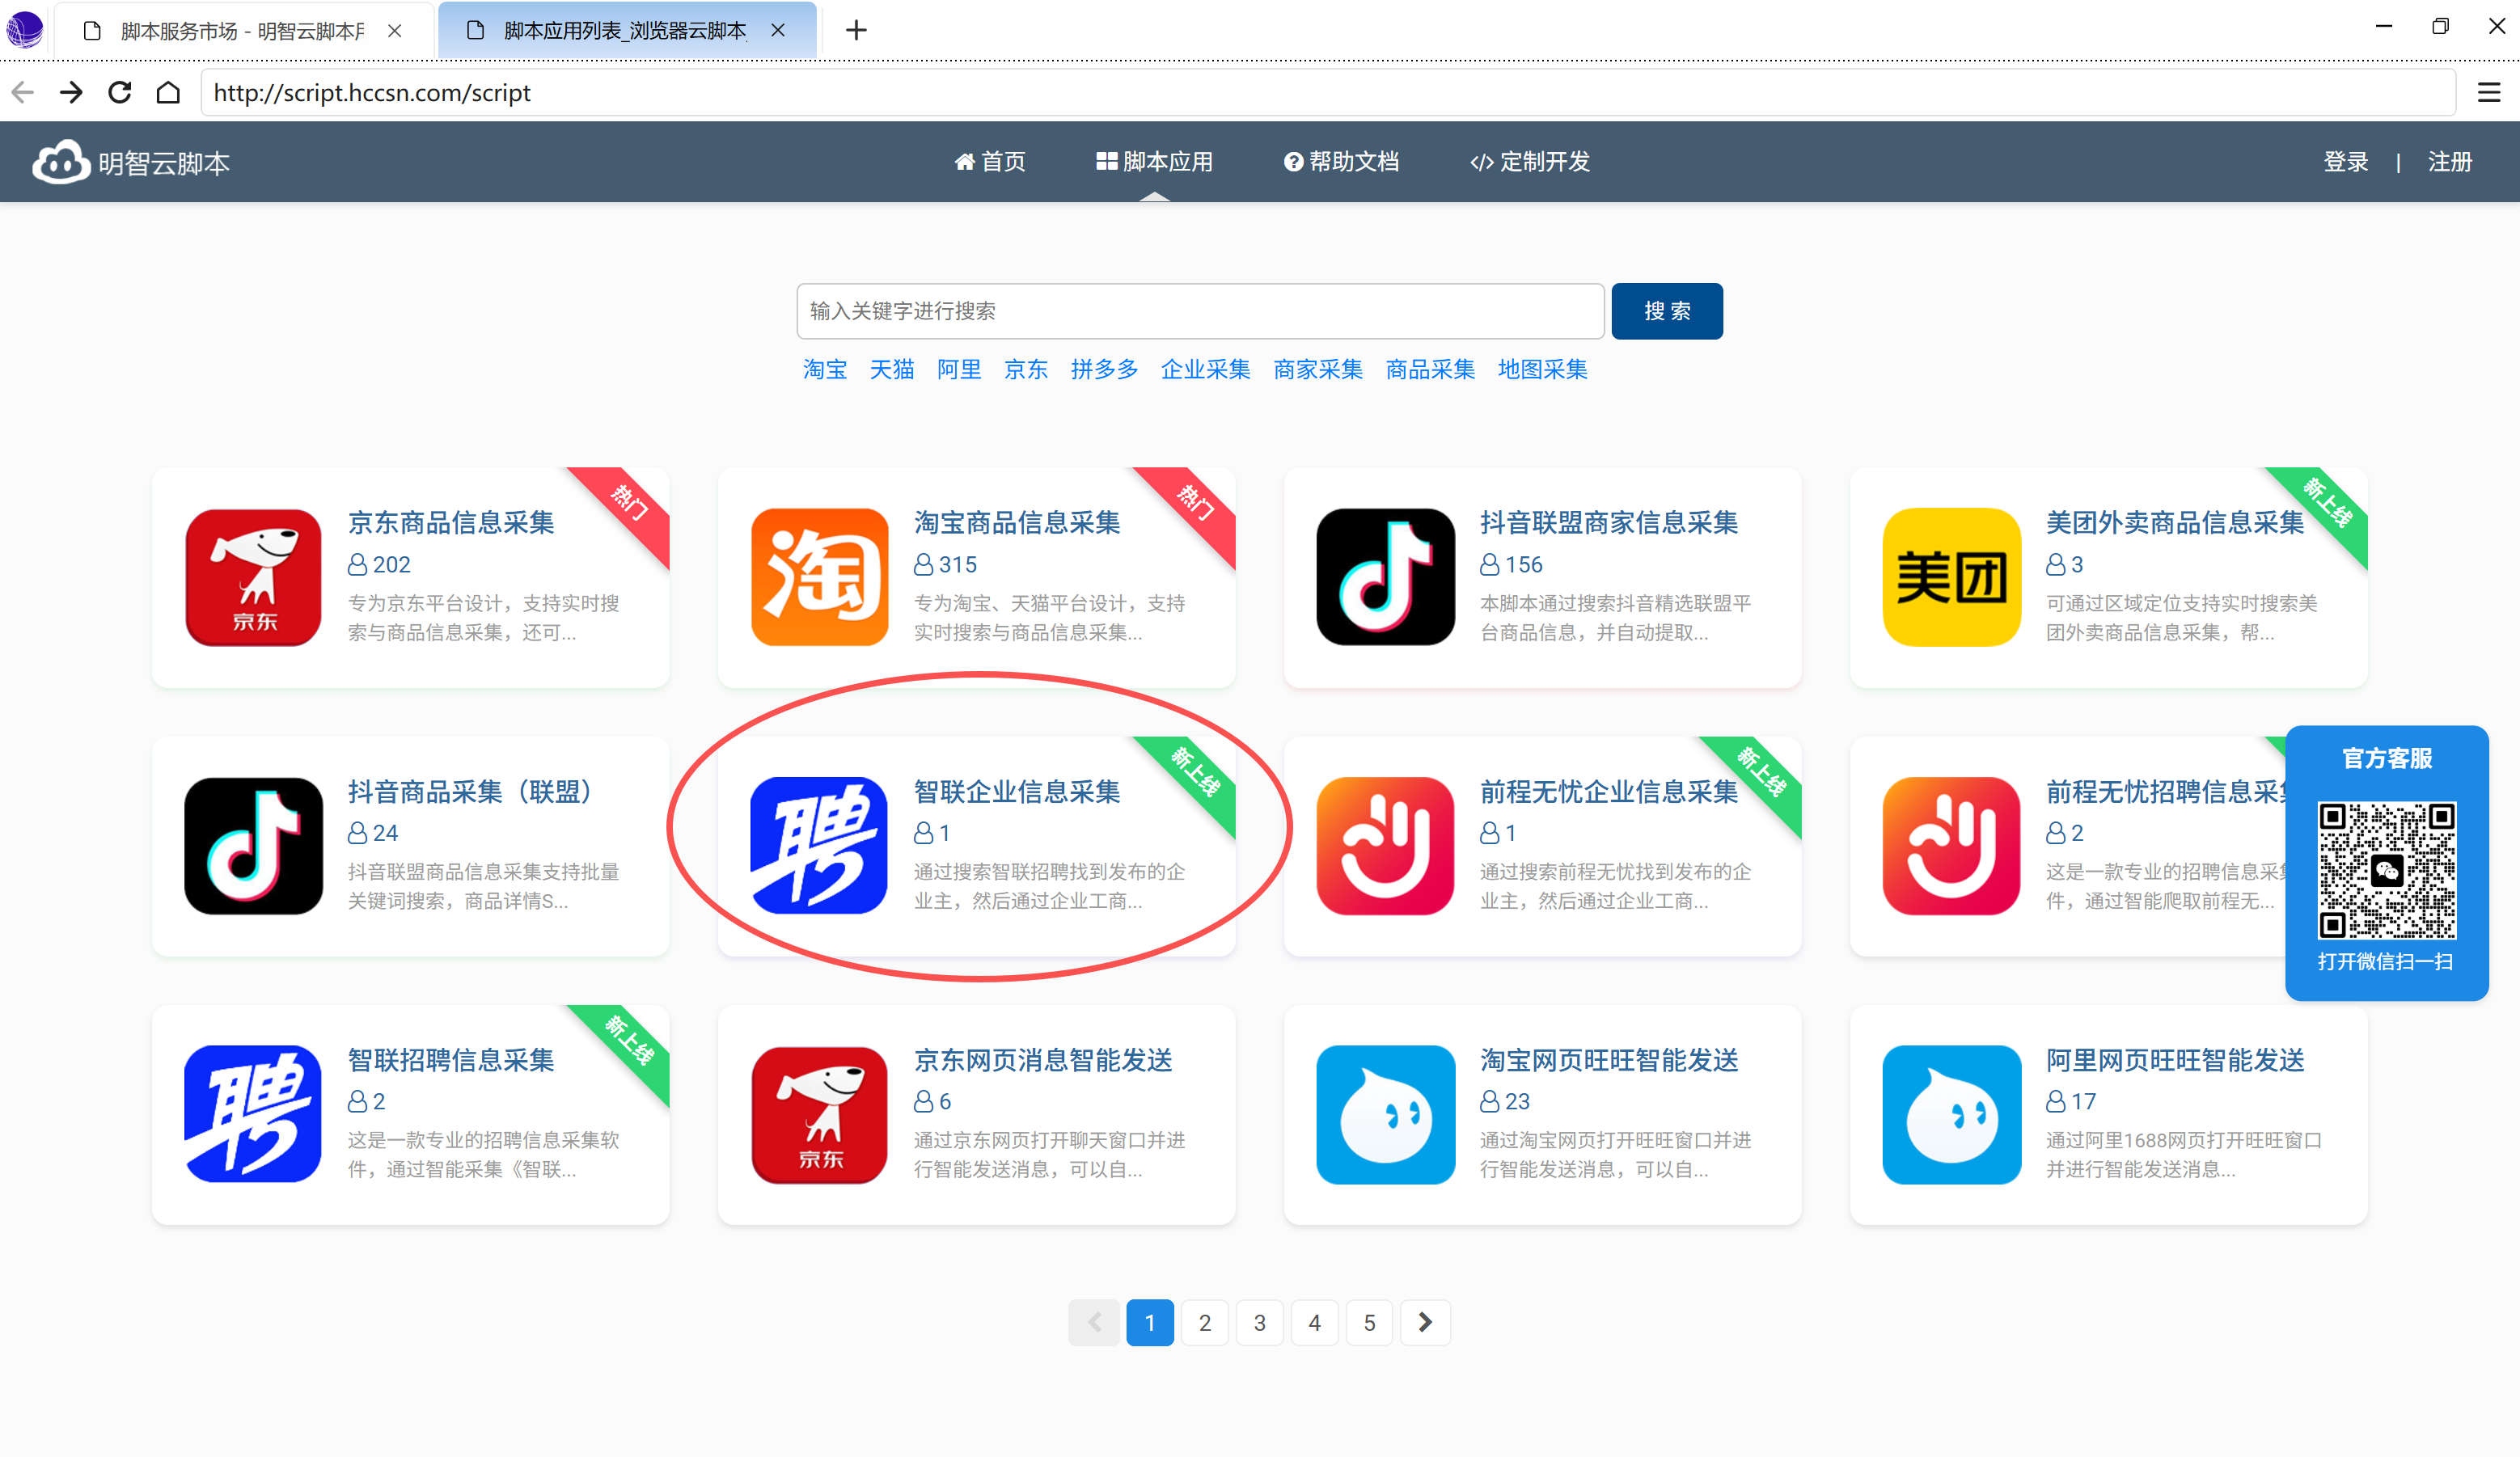Open the 淘宝商品信息采集 title

[1017, 522]
